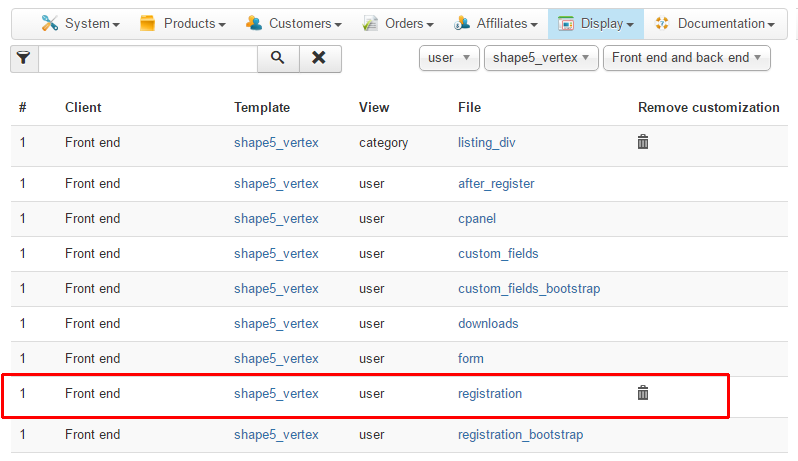The image size is (798, 461).
Task: Click the search magnifier button
Action: (278, 59)
